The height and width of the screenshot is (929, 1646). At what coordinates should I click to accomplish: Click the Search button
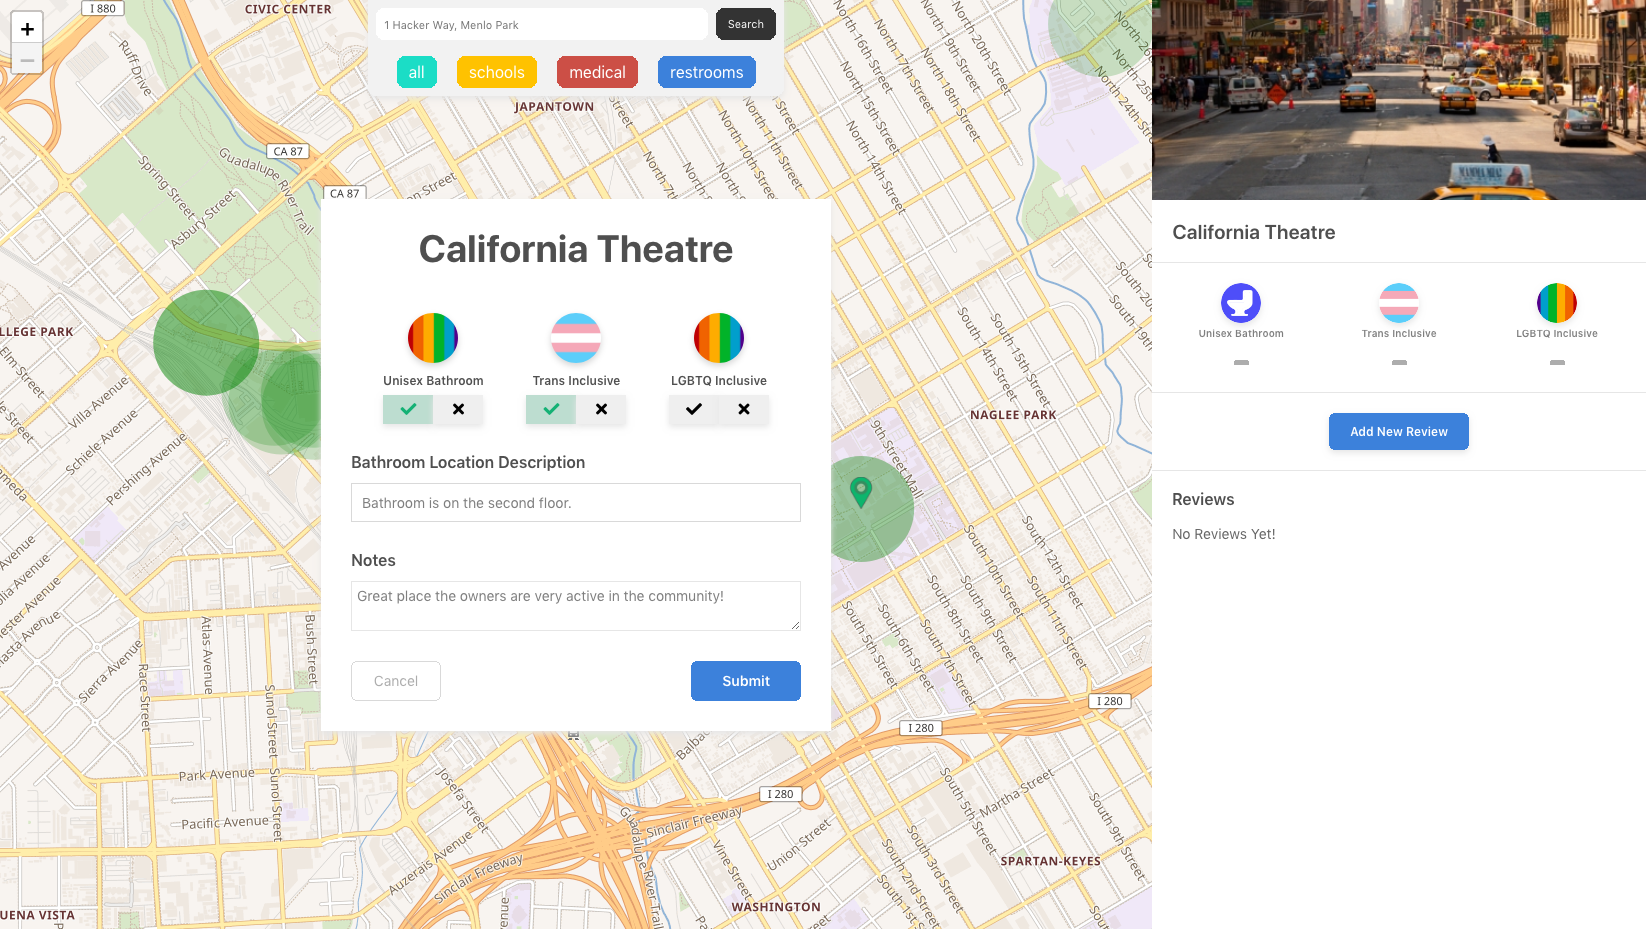pyautogui.click(x=746, y=24)
